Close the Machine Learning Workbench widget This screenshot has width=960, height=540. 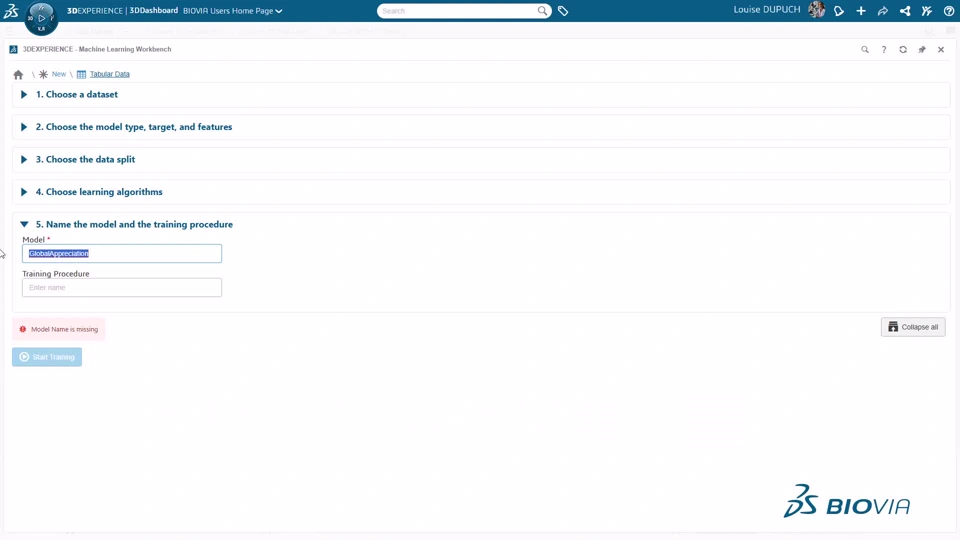(941, 50)
